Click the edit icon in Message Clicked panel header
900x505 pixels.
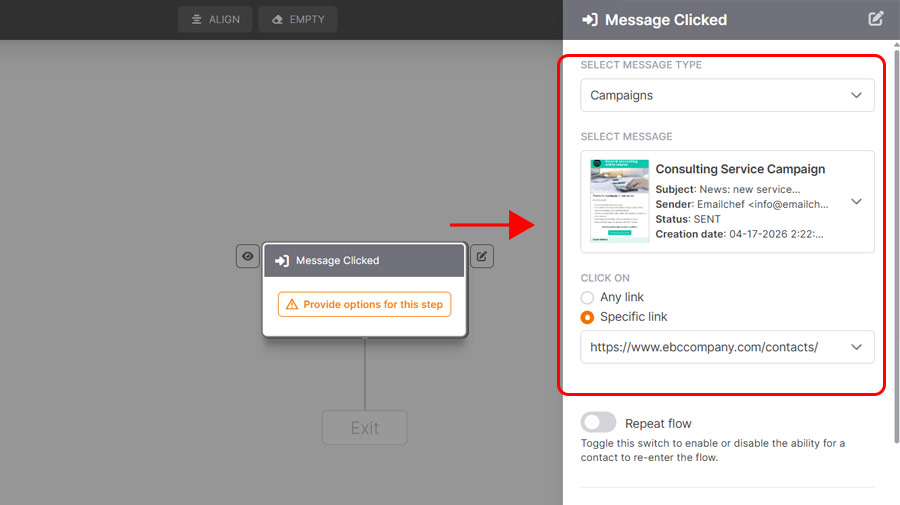coord(876,19)
